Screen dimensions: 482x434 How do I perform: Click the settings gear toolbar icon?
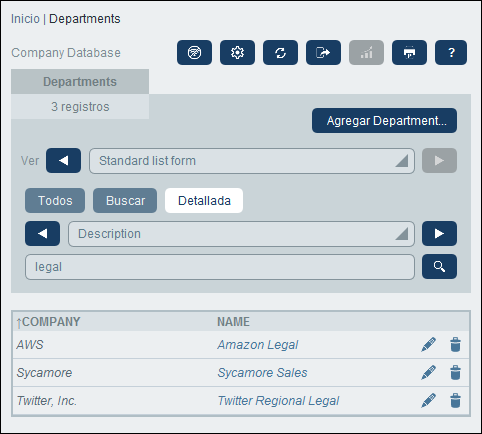click(x=237, y=53)
